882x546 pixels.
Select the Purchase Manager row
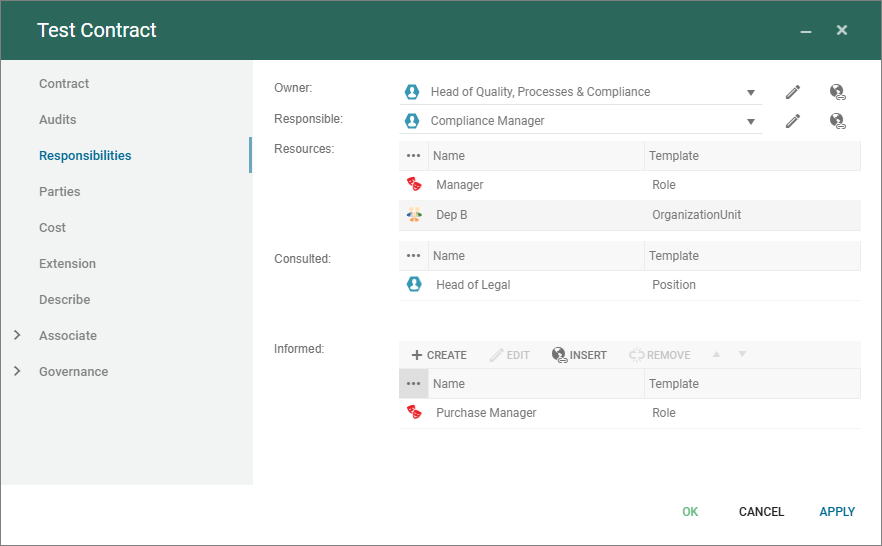486,413
